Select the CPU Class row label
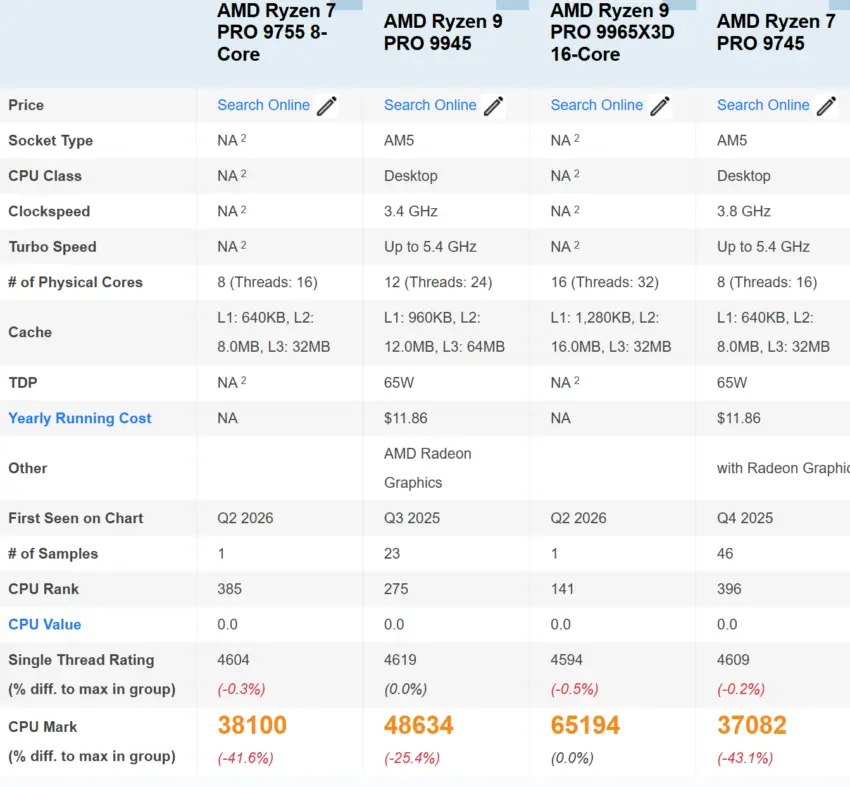The width and height of the screenshot is (850, 787). (x=45, y=176)
